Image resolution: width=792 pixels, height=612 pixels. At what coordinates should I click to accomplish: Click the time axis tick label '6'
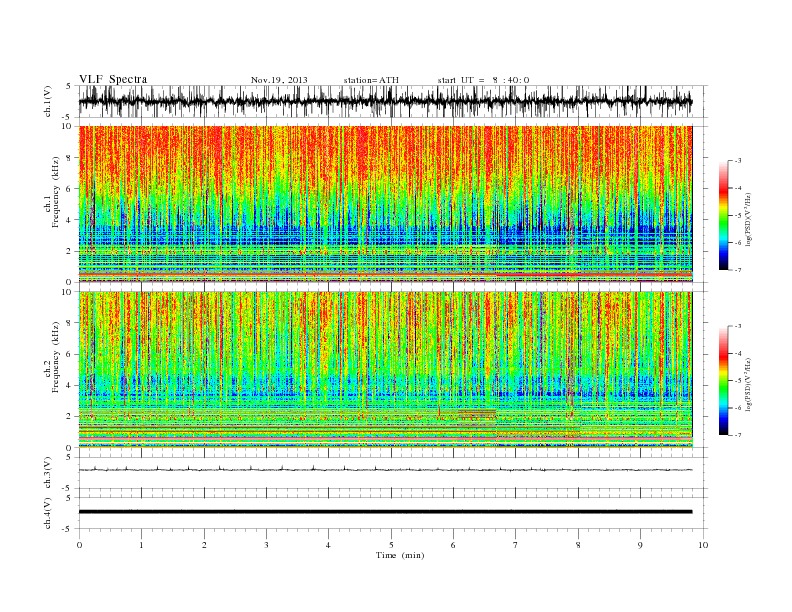[453, 545]
